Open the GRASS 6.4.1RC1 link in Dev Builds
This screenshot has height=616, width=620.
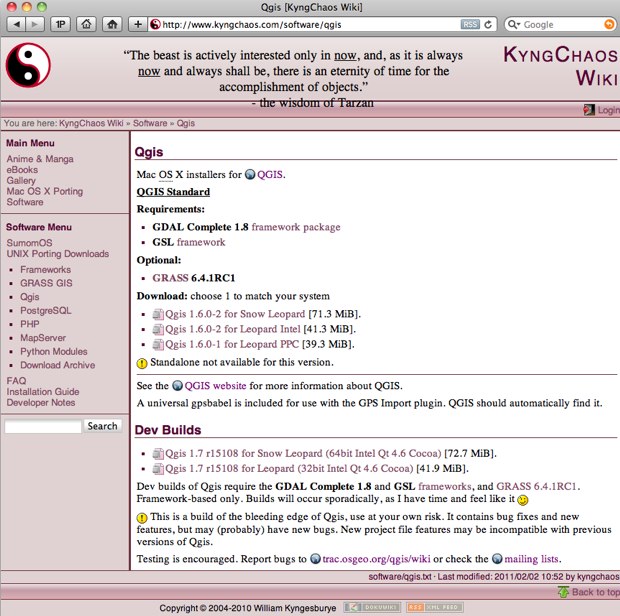(537, 486)
